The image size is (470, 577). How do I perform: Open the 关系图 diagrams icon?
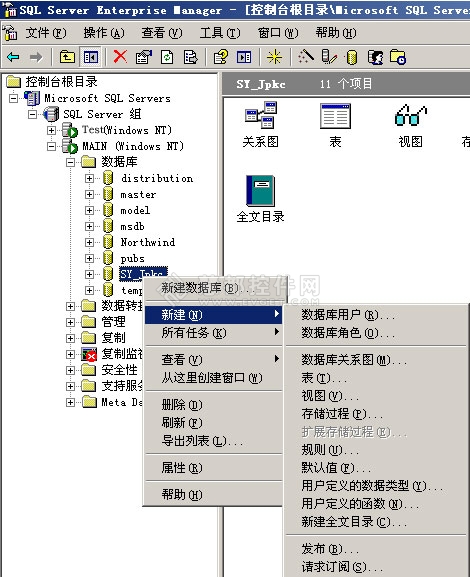click(x=261, y=115)
